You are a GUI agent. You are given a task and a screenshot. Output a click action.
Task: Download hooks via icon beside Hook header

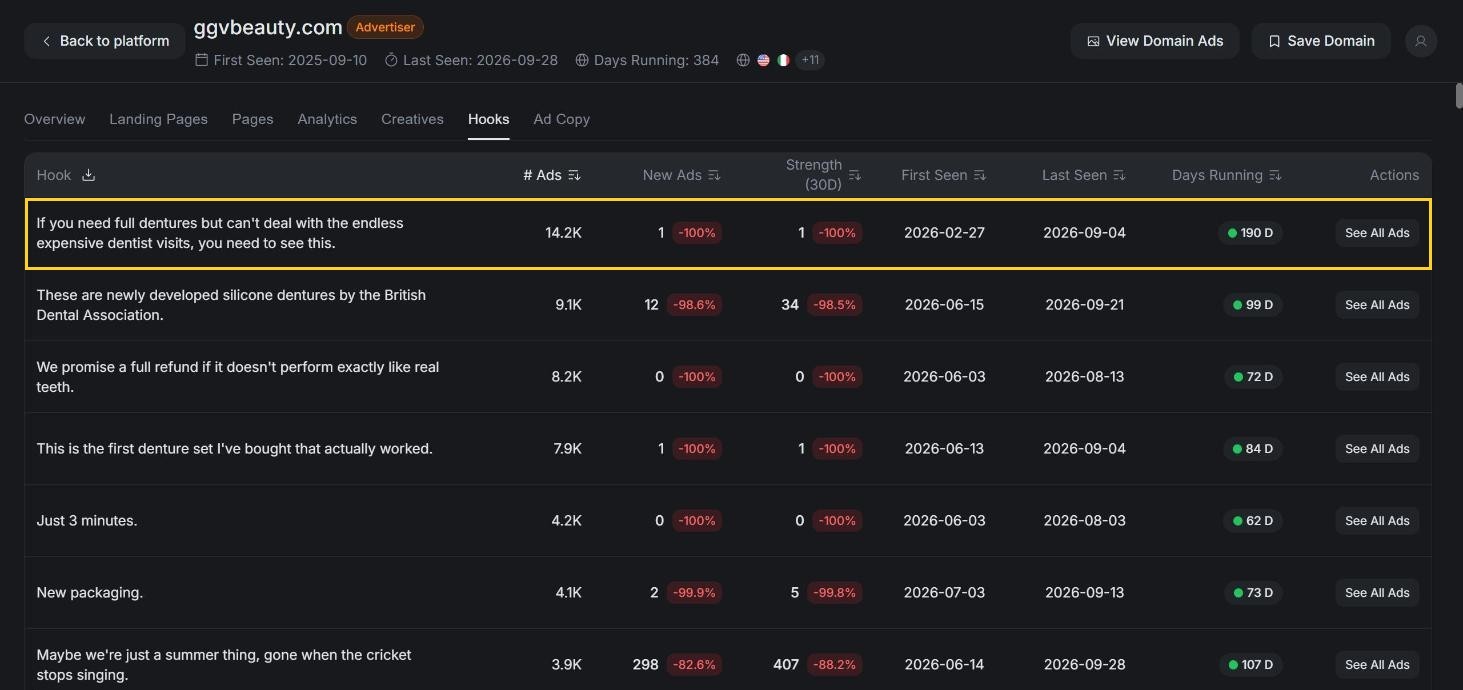[x=88, y=175]
